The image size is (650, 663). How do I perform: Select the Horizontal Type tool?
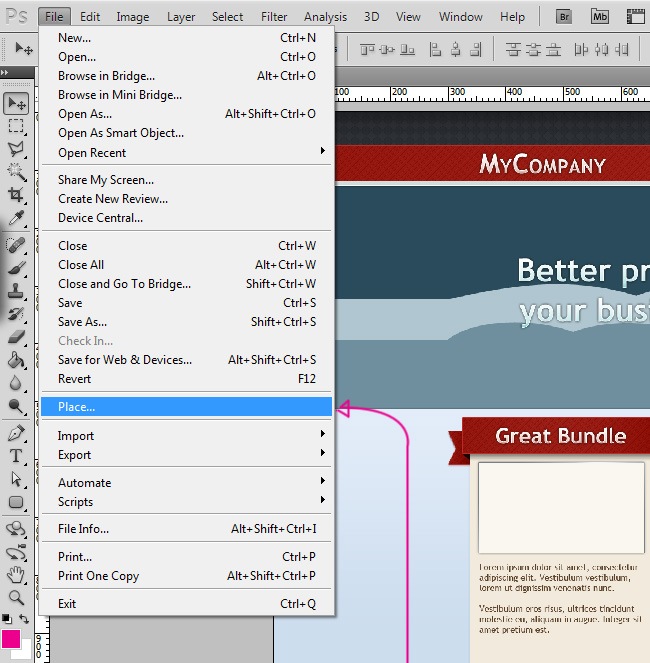click(x=16, y=456)
